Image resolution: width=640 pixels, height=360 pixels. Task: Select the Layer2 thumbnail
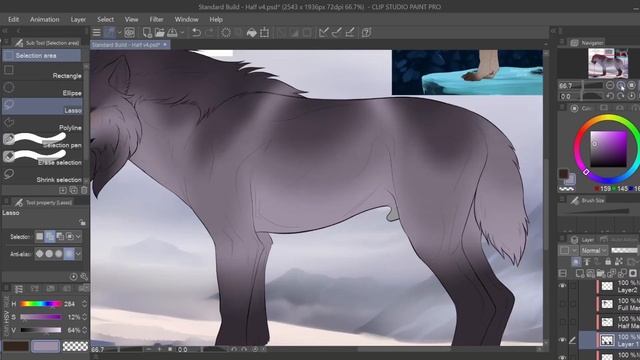coord(607,286)
